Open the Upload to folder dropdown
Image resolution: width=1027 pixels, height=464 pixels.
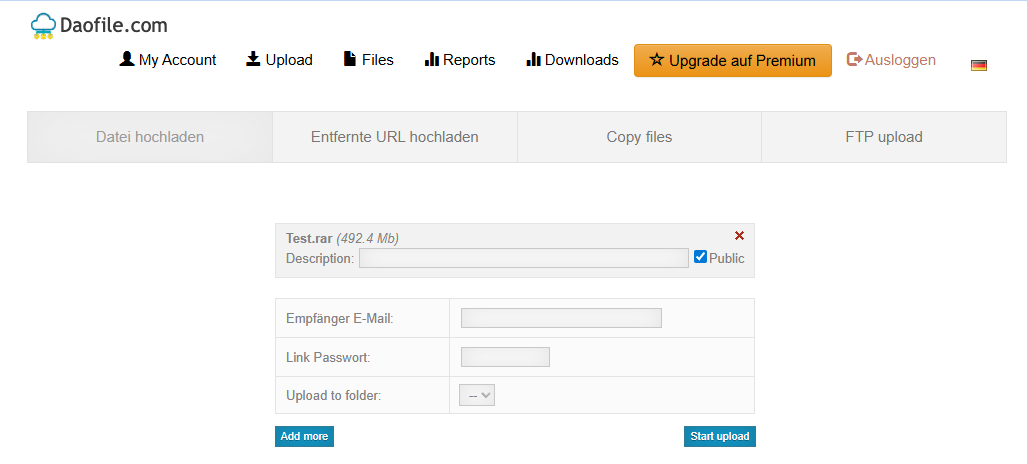pos(477,395)
